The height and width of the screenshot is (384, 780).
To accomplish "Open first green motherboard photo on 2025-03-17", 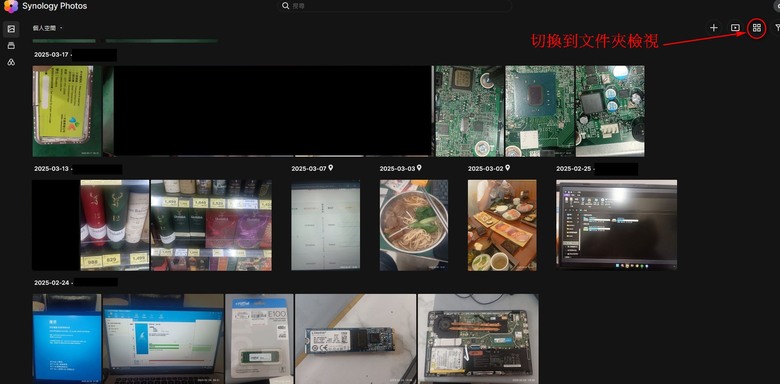I will [469, 111].
